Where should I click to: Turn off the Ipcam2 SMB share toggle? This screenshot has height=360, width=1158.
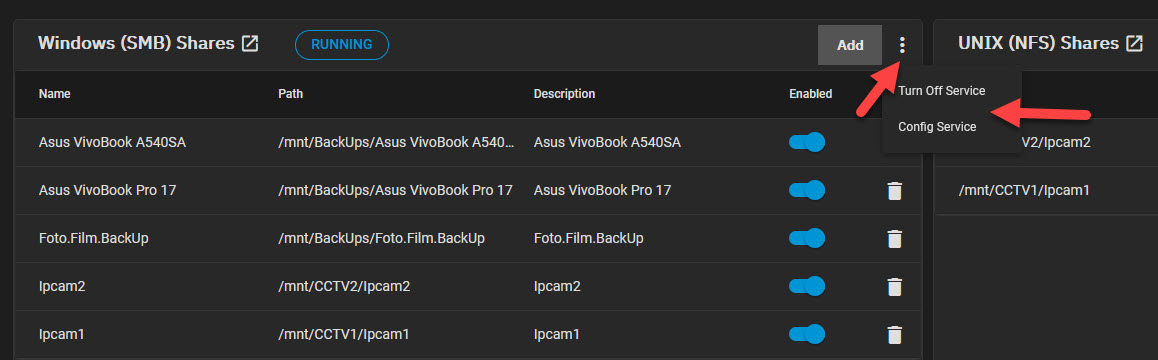[x=806, y=286]
